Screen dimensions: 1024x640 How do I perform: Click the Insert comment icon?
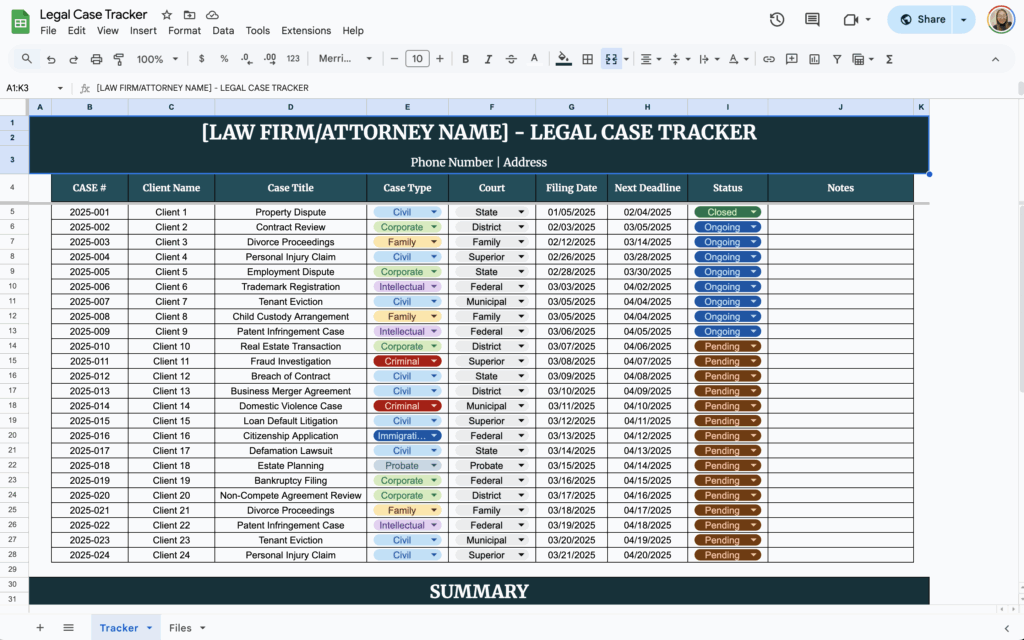[x=791, y=59]
